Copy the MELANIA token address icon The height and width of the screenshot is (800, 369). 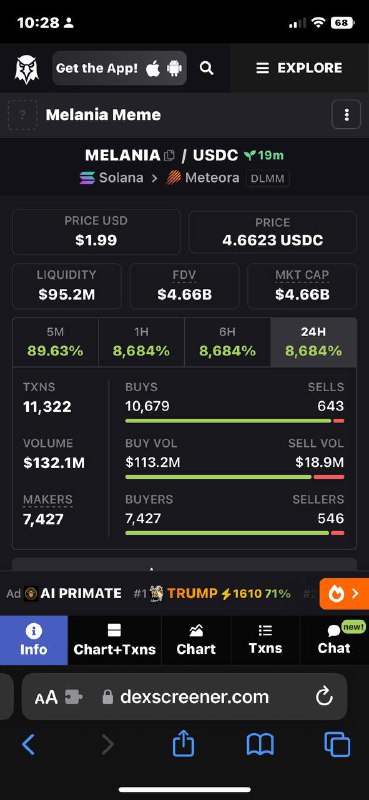coord(169,155)
